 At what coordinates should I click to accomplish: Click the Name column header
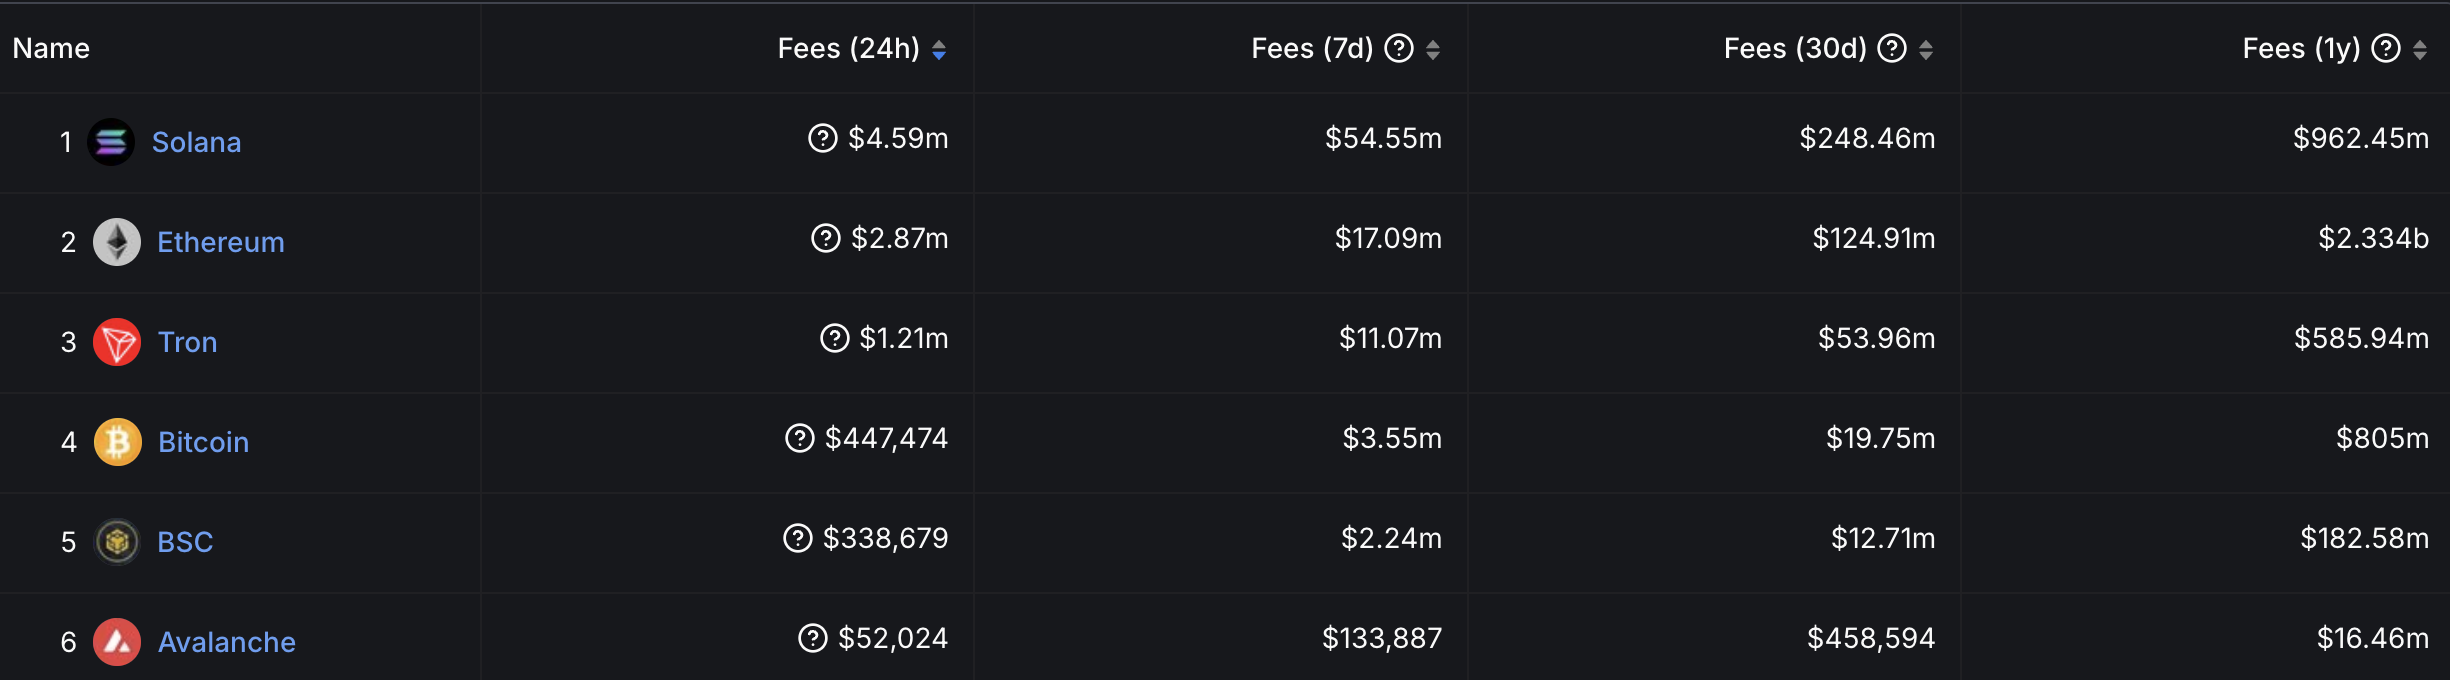(x=49, y=47)
